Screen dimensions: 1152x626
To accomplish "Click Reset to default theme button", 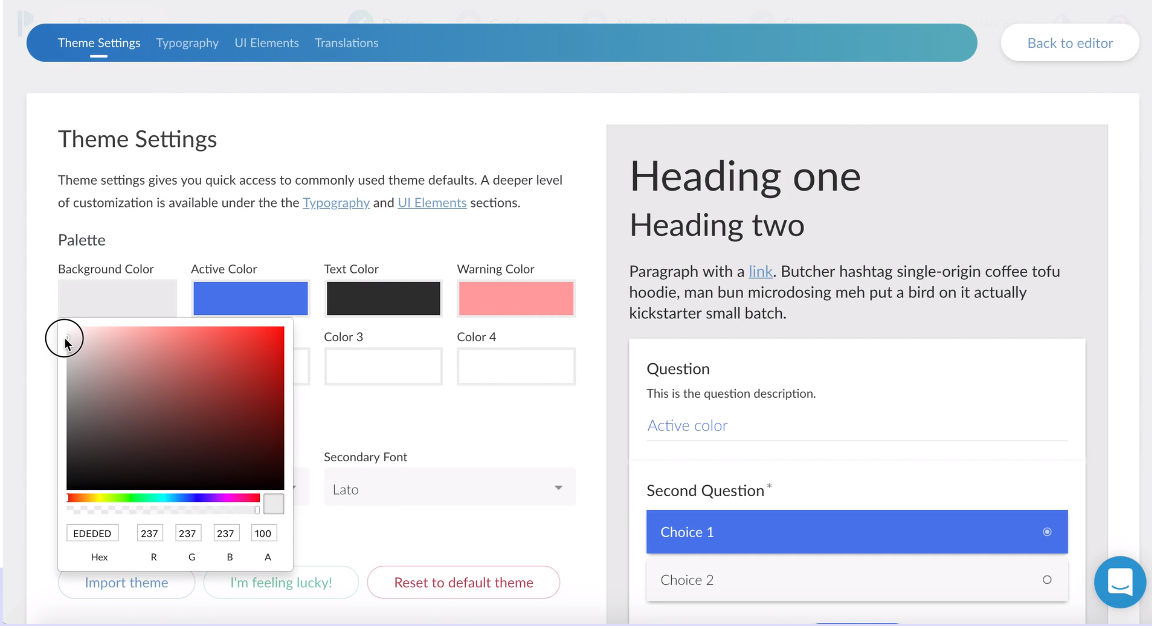I will point(464,583).
